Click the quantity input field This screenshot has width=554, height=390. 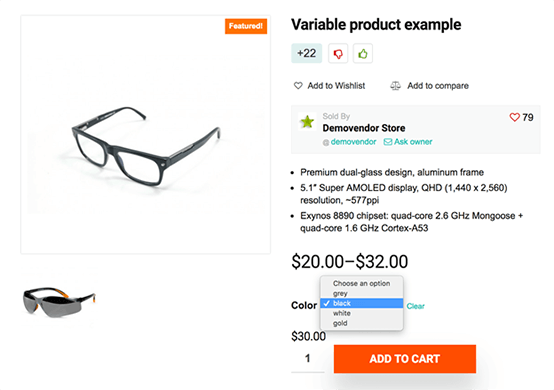(308, 359)
